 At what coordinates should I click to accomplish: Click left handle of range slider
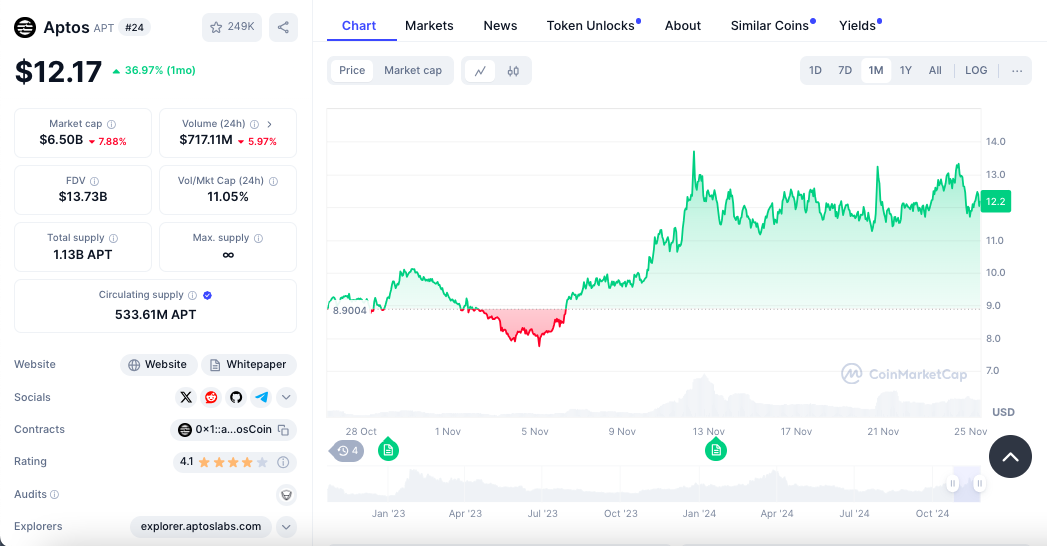[x=953, y=483]
